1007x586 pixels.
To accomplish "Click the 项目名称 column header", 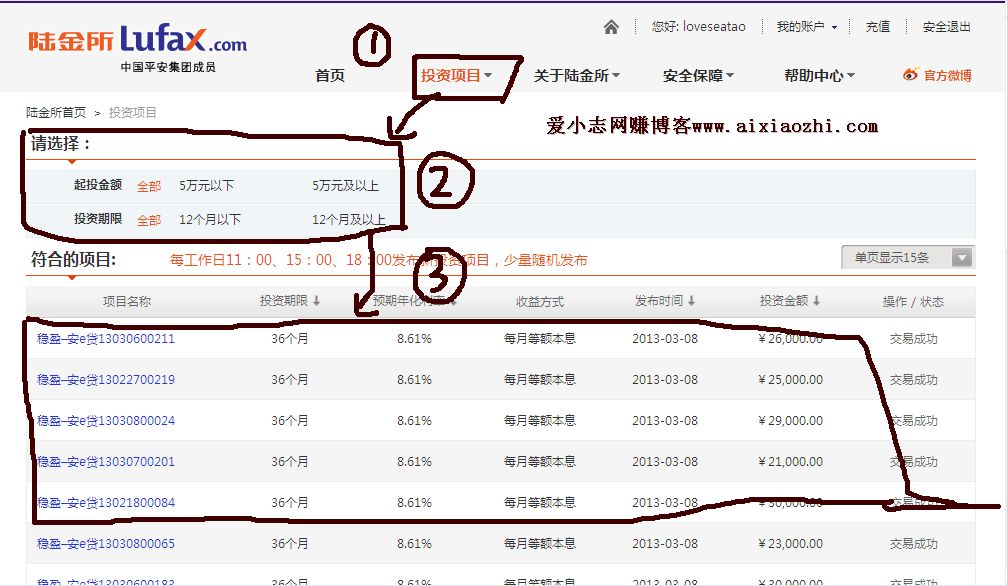I will click(x=127, y=301).
